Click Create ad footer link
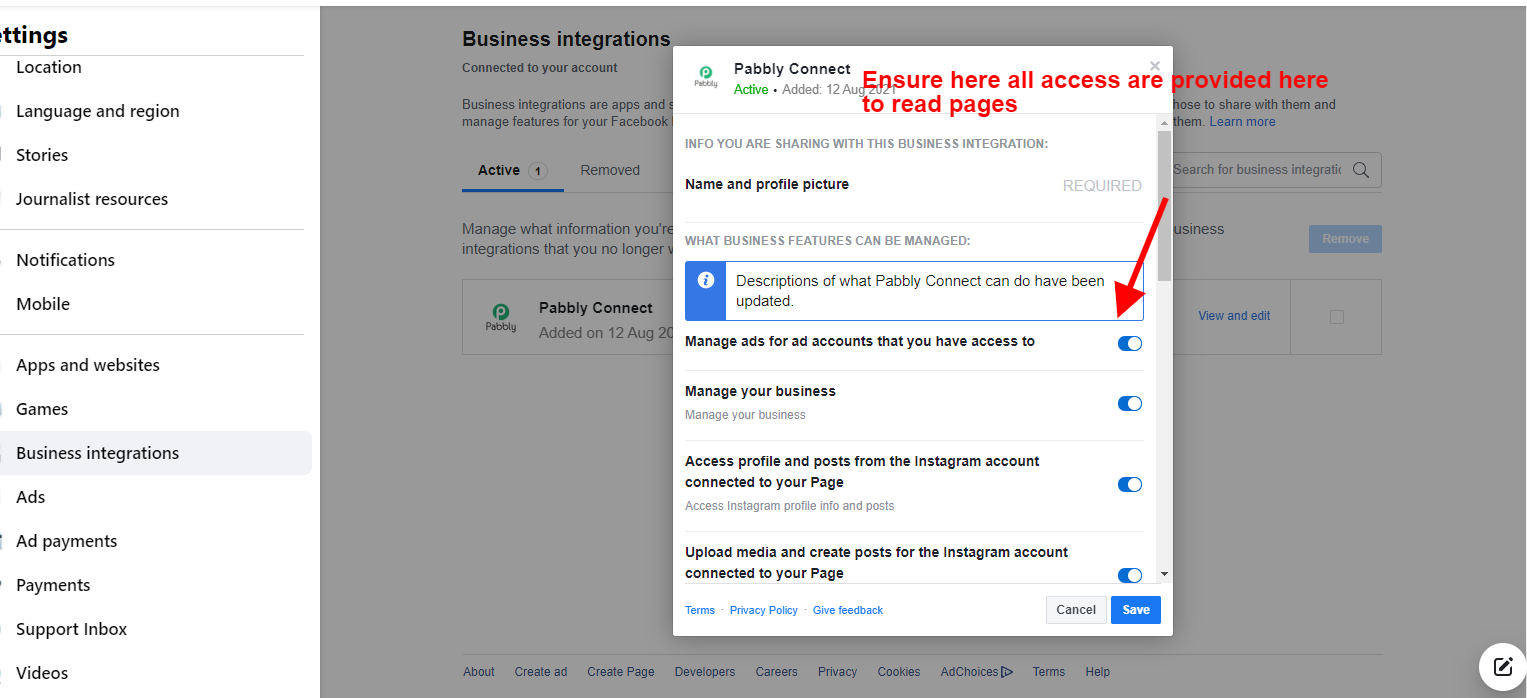 coord(541,672)
